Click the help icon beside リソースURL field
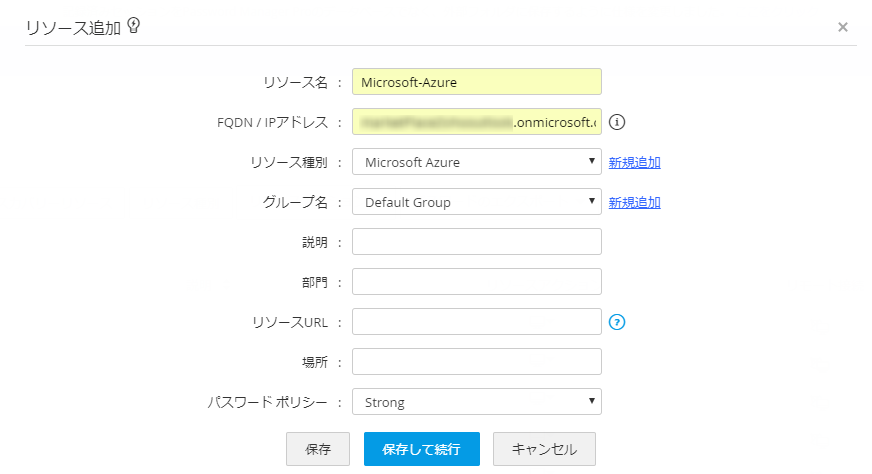The width and height of the screenshot is (872, 474). [617, 322]
